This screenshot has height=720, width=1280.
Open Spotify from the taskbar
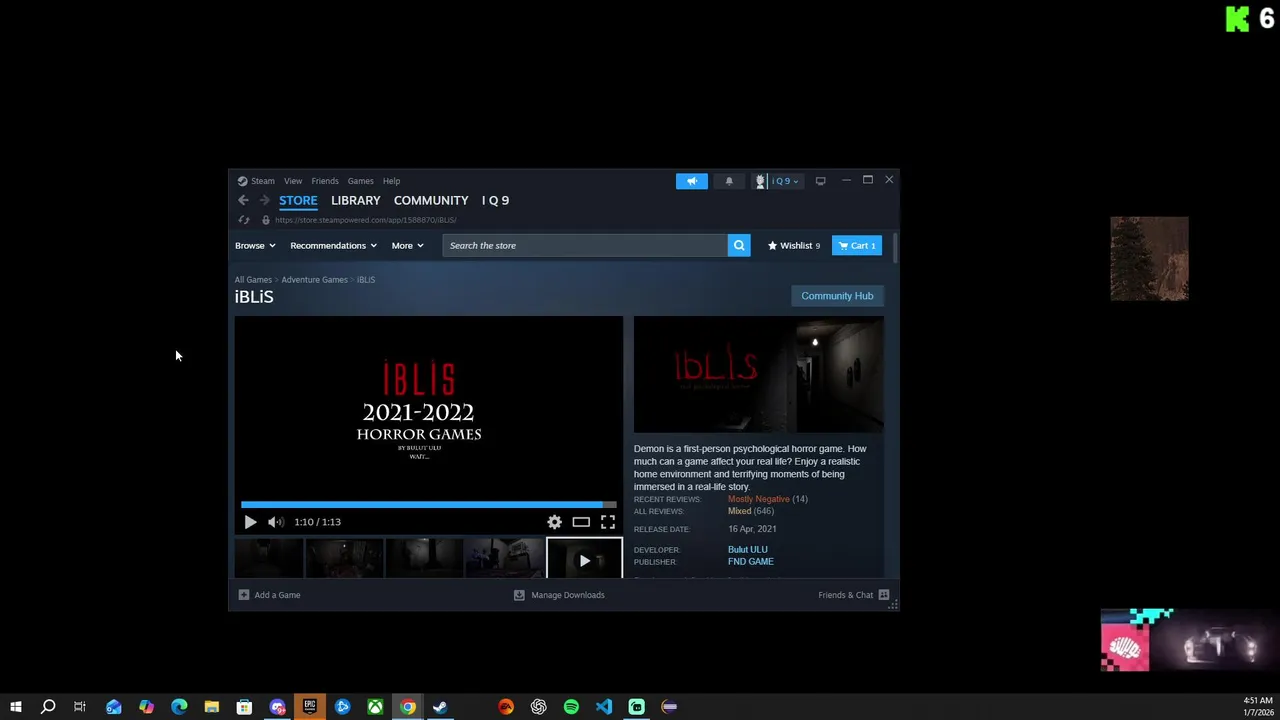[571, 707]
